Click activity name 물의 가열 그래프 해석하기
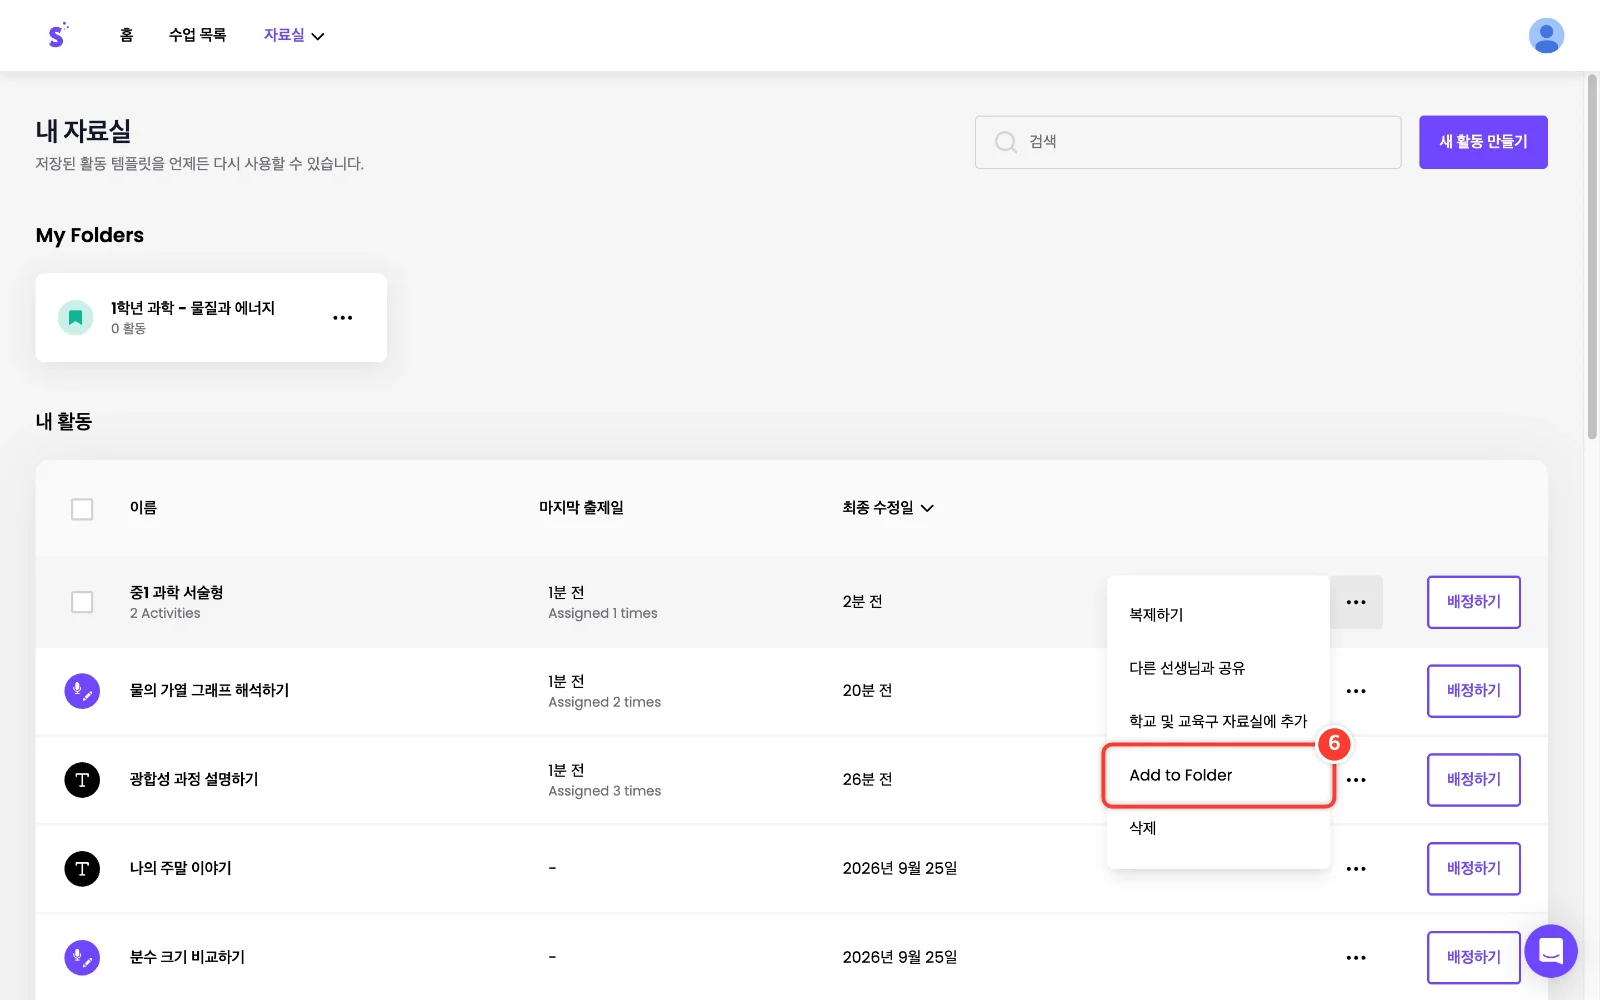 209,690
